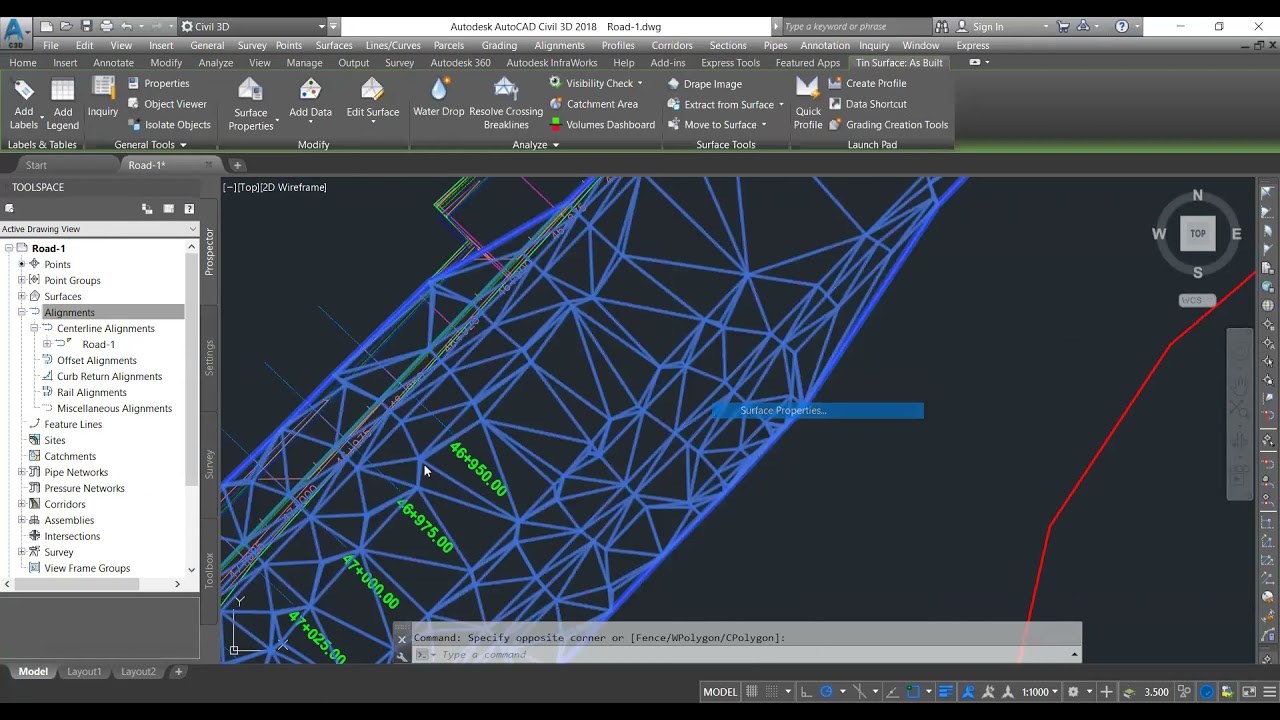The width and height of the screenshot is (1280, 720).
Task: Select Intersections in the Prospector tree
Action: point(72,536)
